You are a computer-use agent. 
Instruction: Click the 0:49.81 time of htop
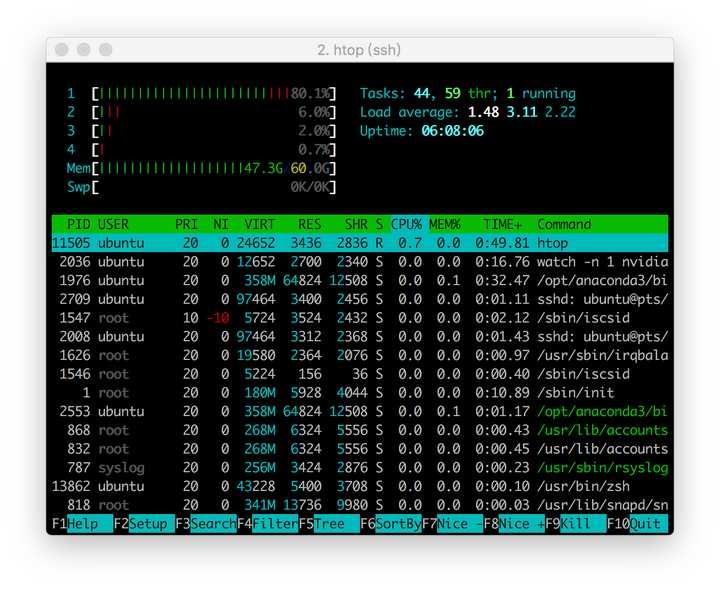pyautogui.click(x=502, y=243)
